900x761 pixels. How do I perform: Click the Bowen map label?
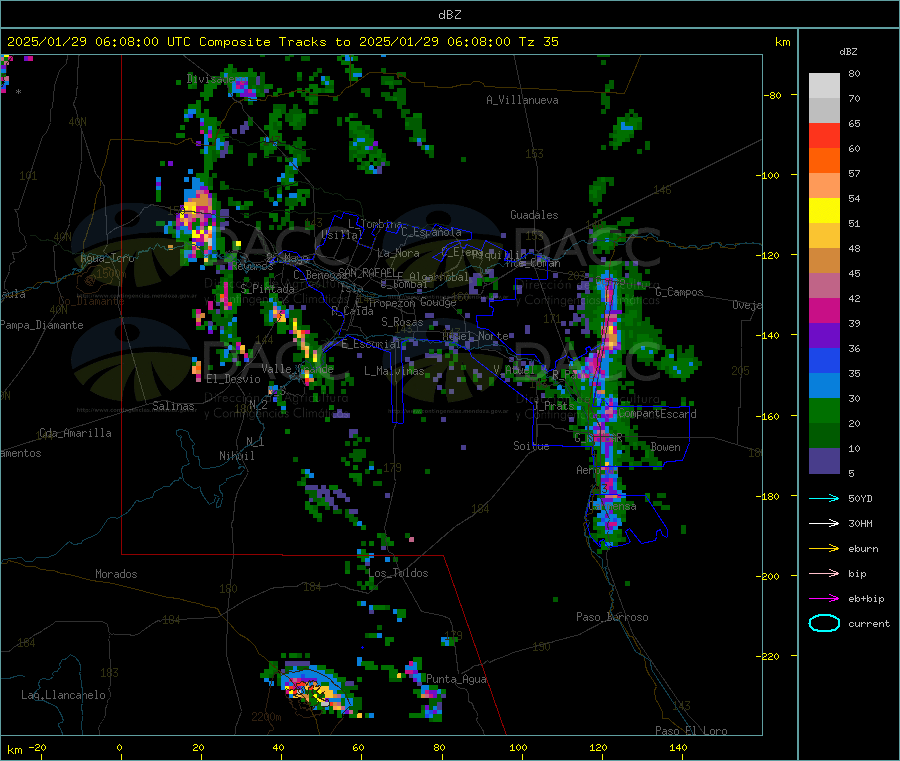[665, 447]
